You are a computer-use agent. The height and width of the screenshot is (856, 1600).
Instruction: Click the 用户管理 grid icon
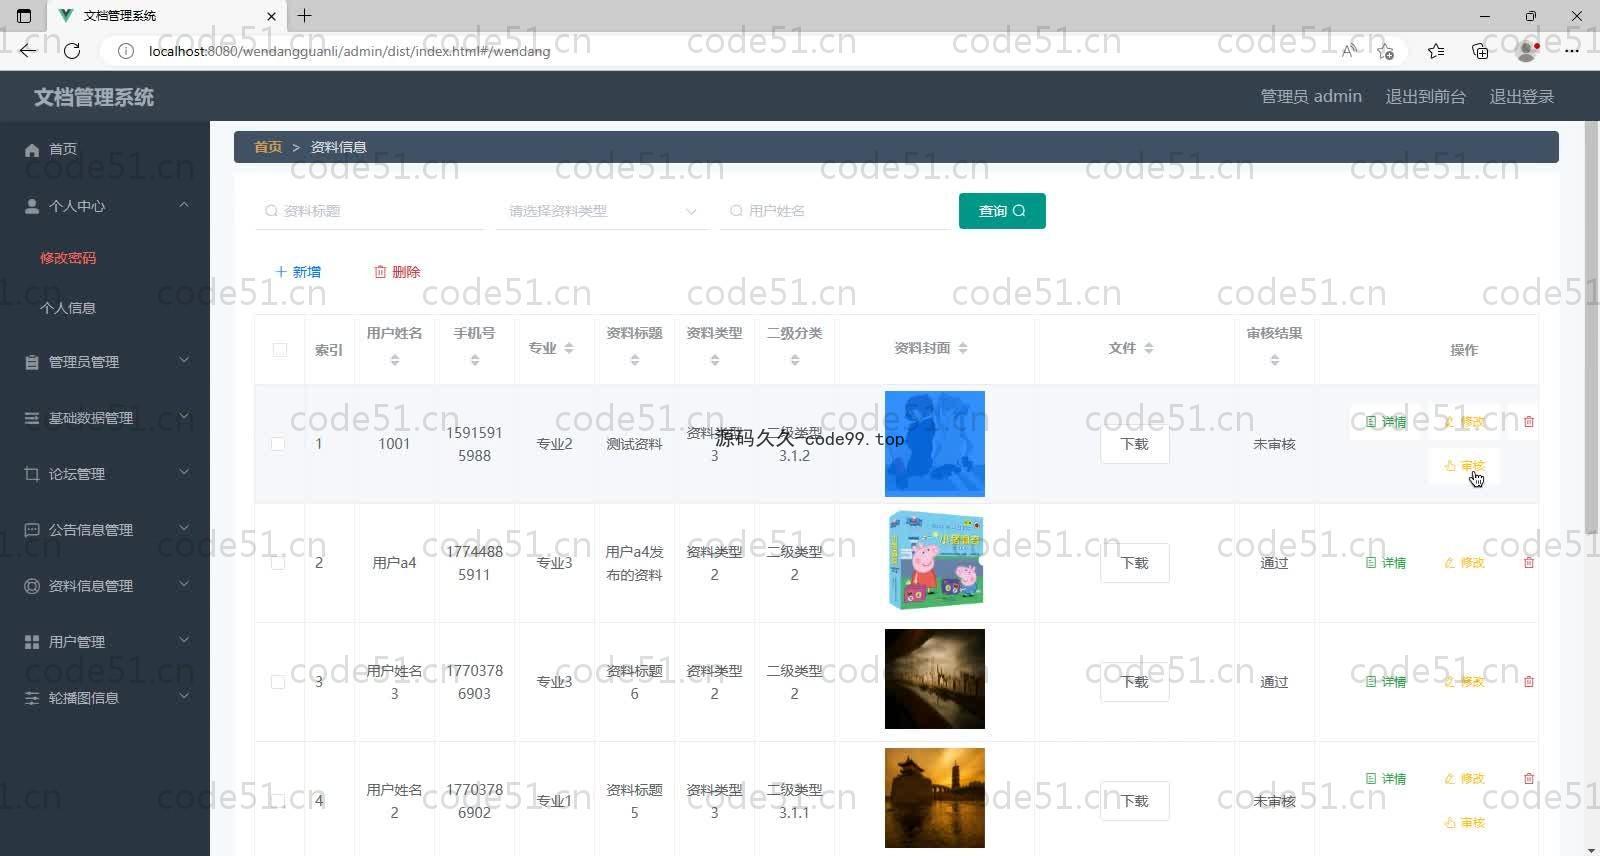tap(32, 642)
